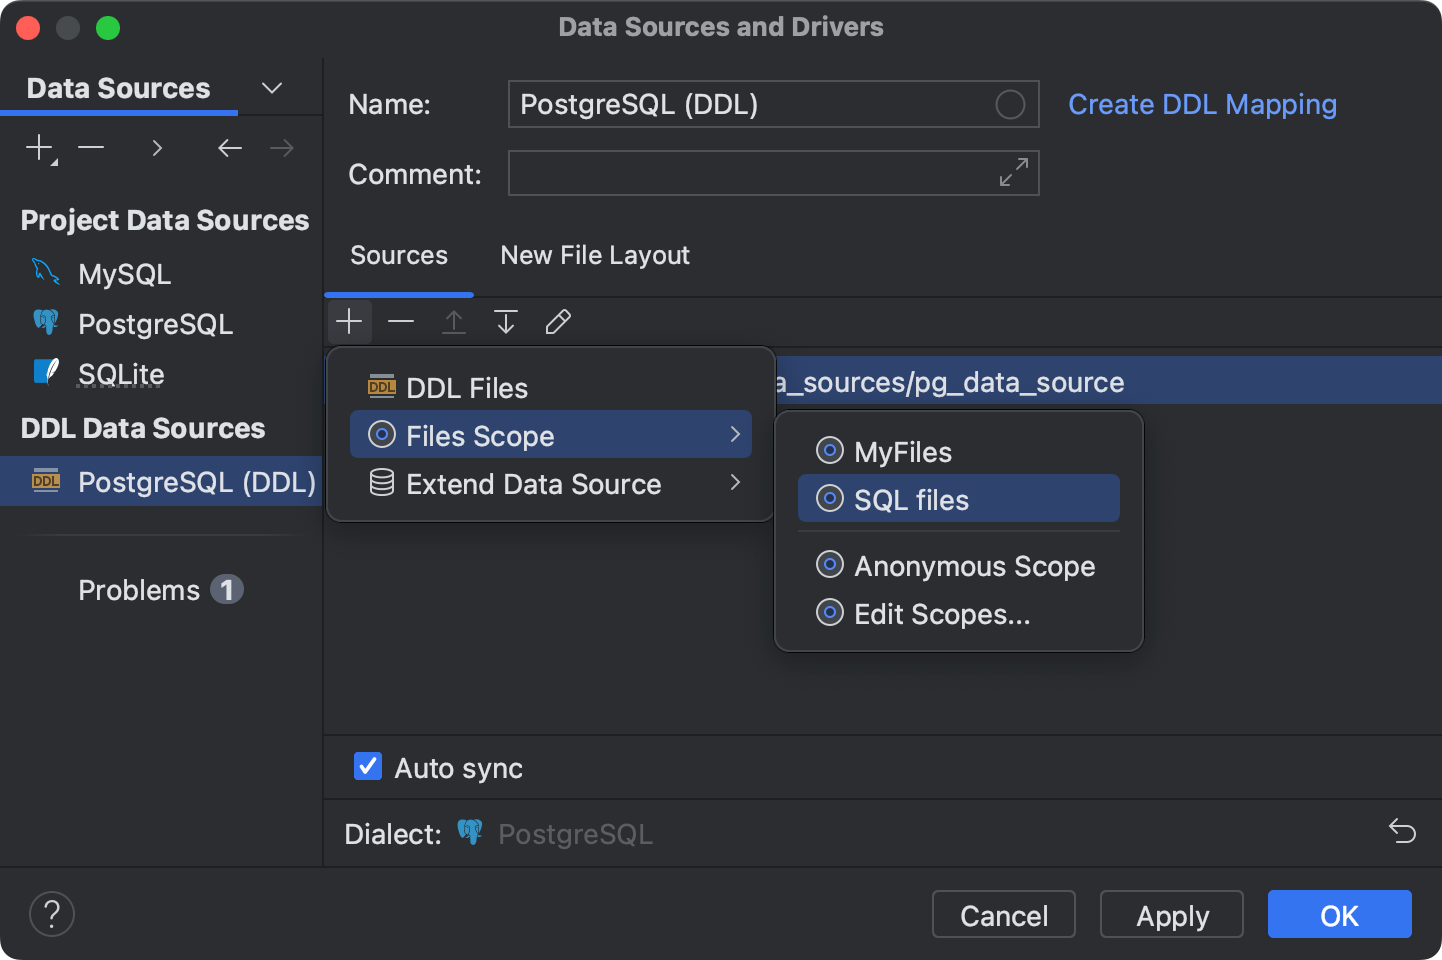This screenshot has width=1442, height=960.
Task: Apply the changes
Action: (x=1171, y=914)
